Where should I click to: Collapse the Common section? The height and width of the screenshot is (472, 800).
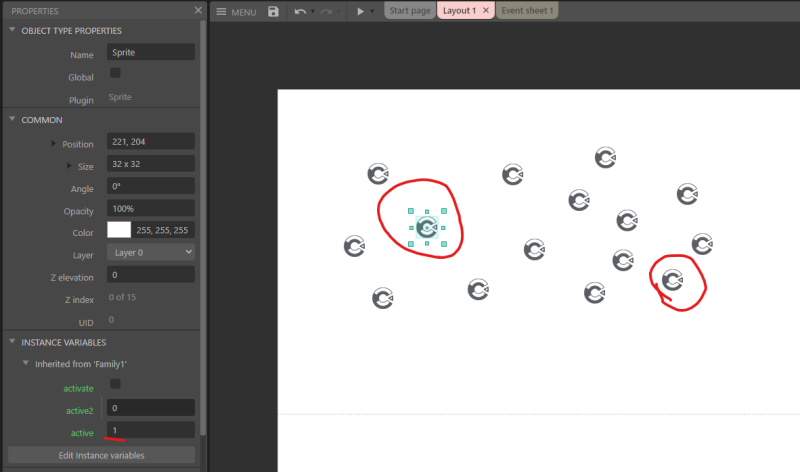(12, 119)
